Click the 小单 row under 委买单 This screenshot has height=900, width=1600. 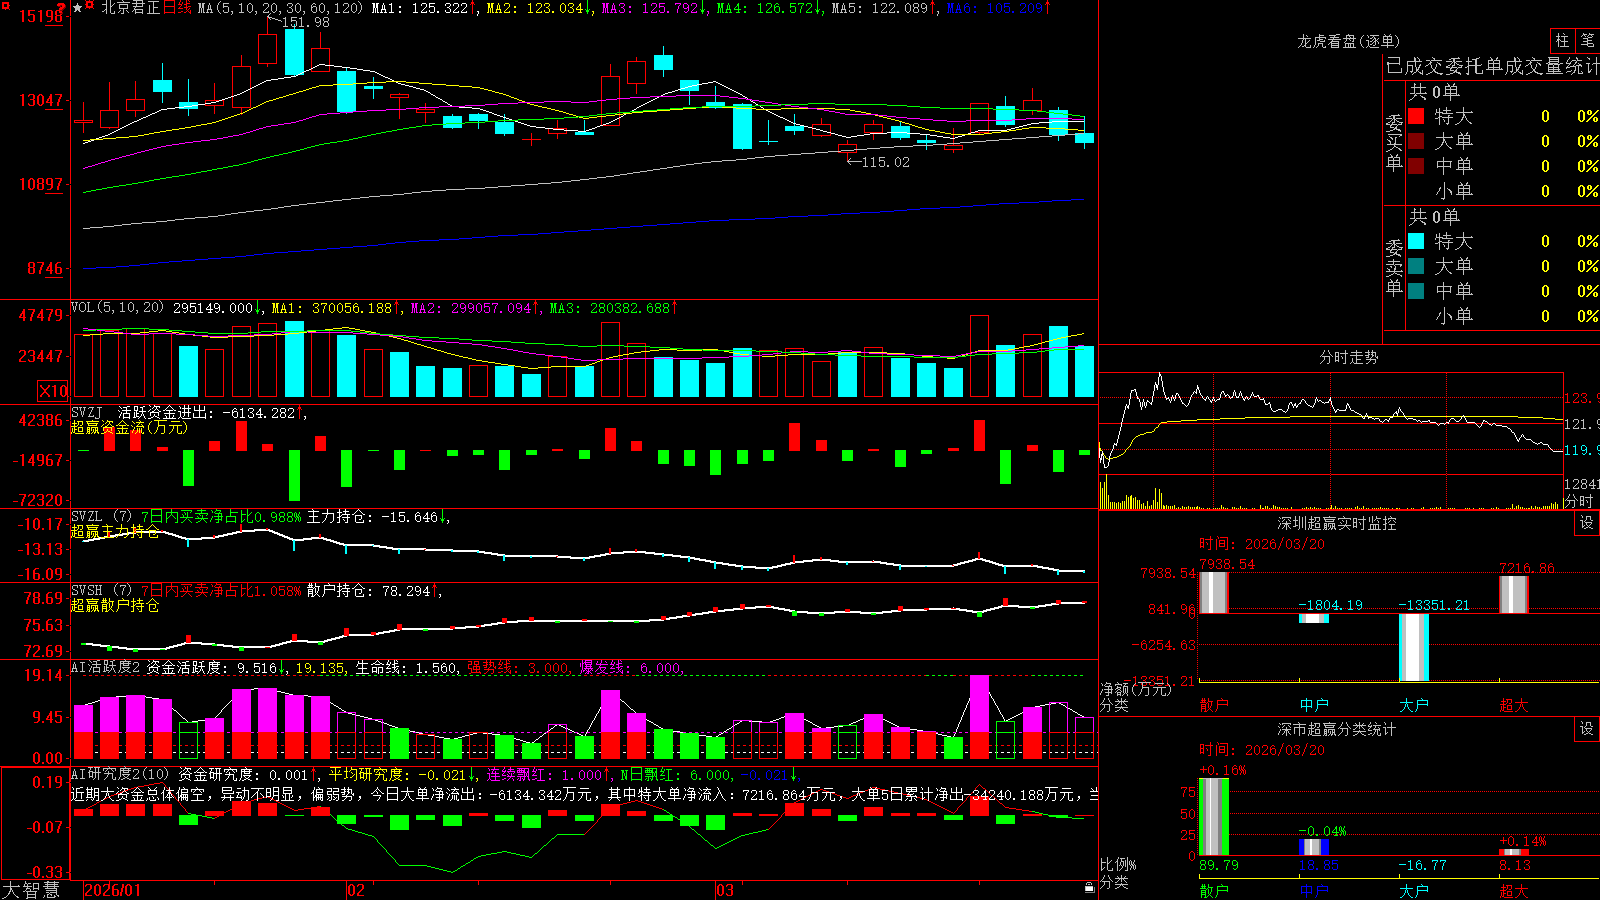(1503, 191)
